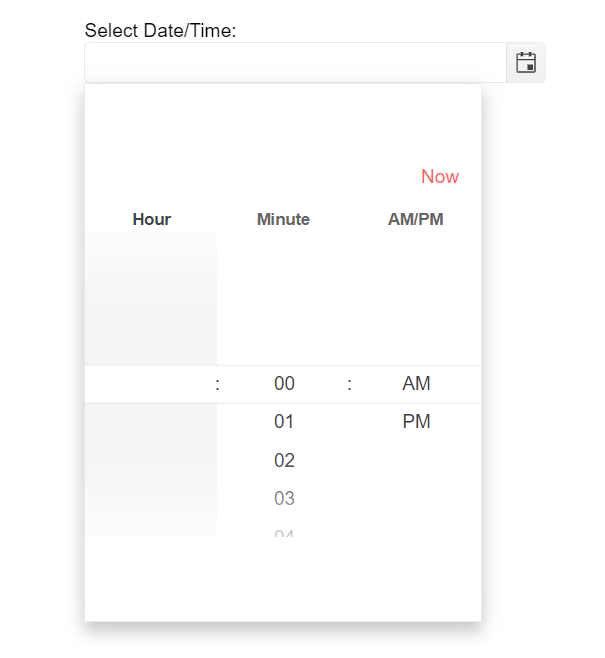The width and height of the screenshot is (605, 658).
Task: Select the Minute column header
Action: (x=283, y=219)
